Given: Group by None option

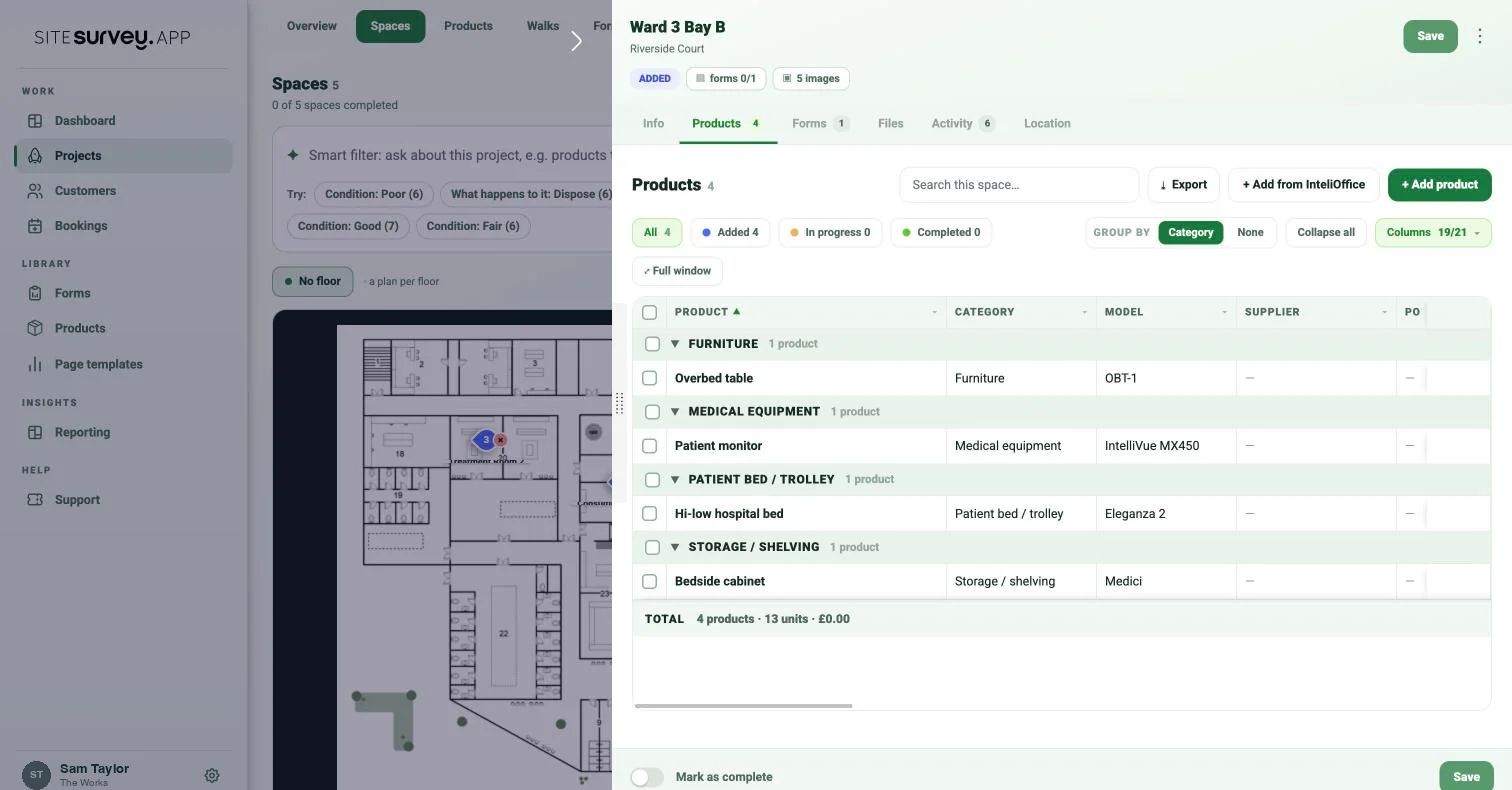Looking at the screenshot, I should point(1250,232).
